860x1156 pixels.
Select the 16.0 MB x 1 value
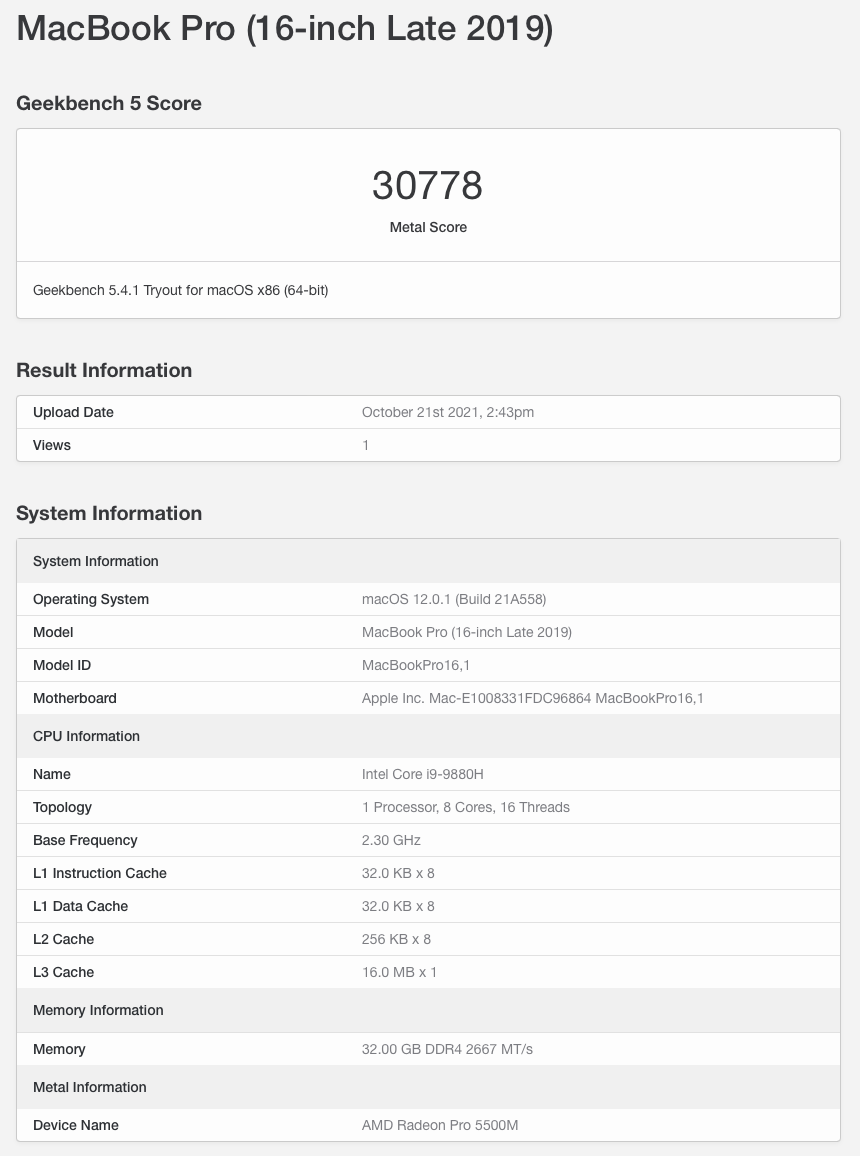click(399, 972)
